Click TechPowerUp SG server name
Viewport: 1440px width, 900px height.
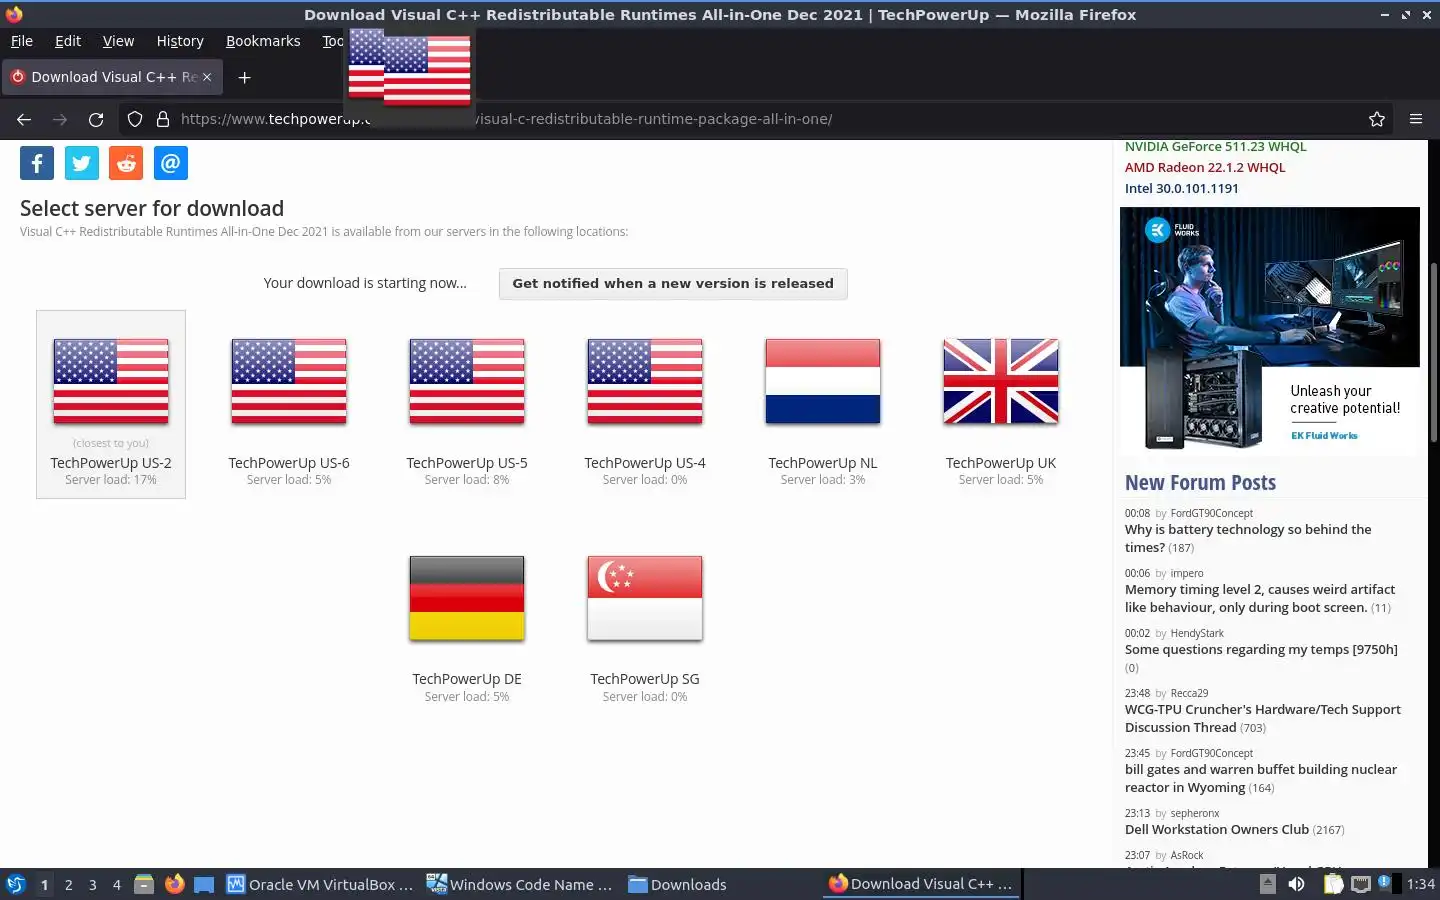click(645, 679)
